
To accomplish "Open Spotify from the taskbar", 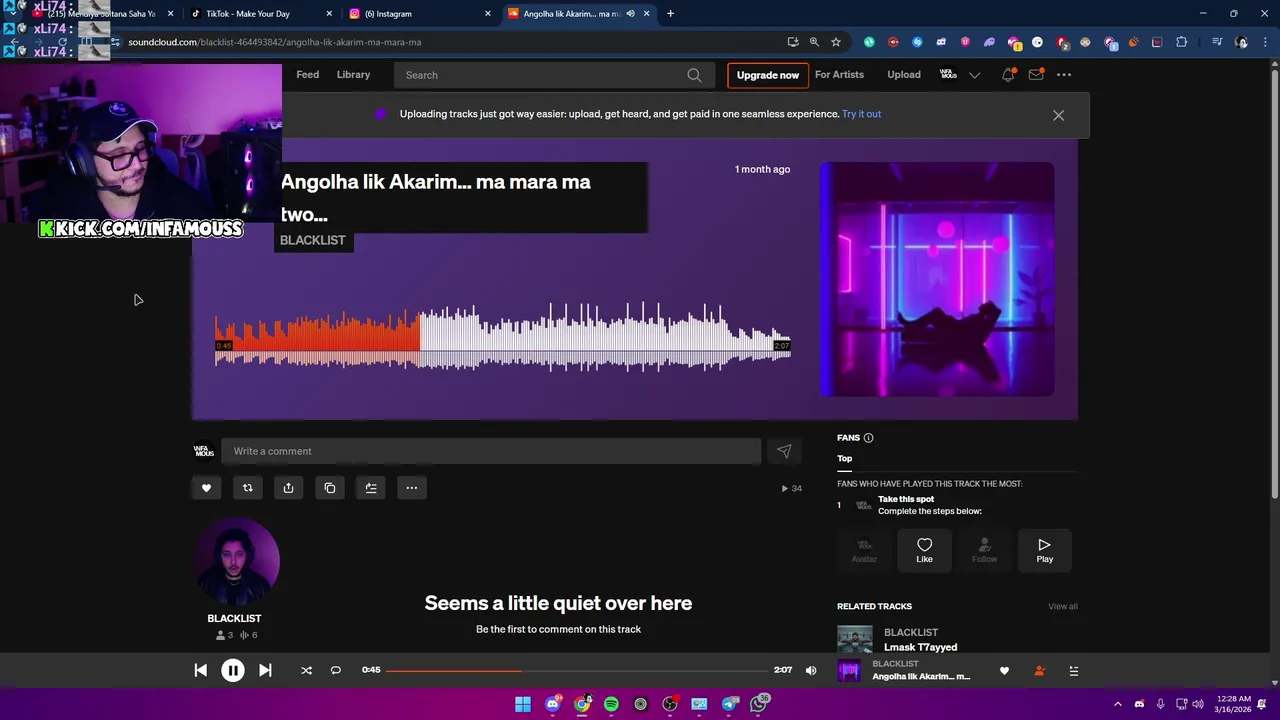I will pyautogui.click(x=611, y=704).
